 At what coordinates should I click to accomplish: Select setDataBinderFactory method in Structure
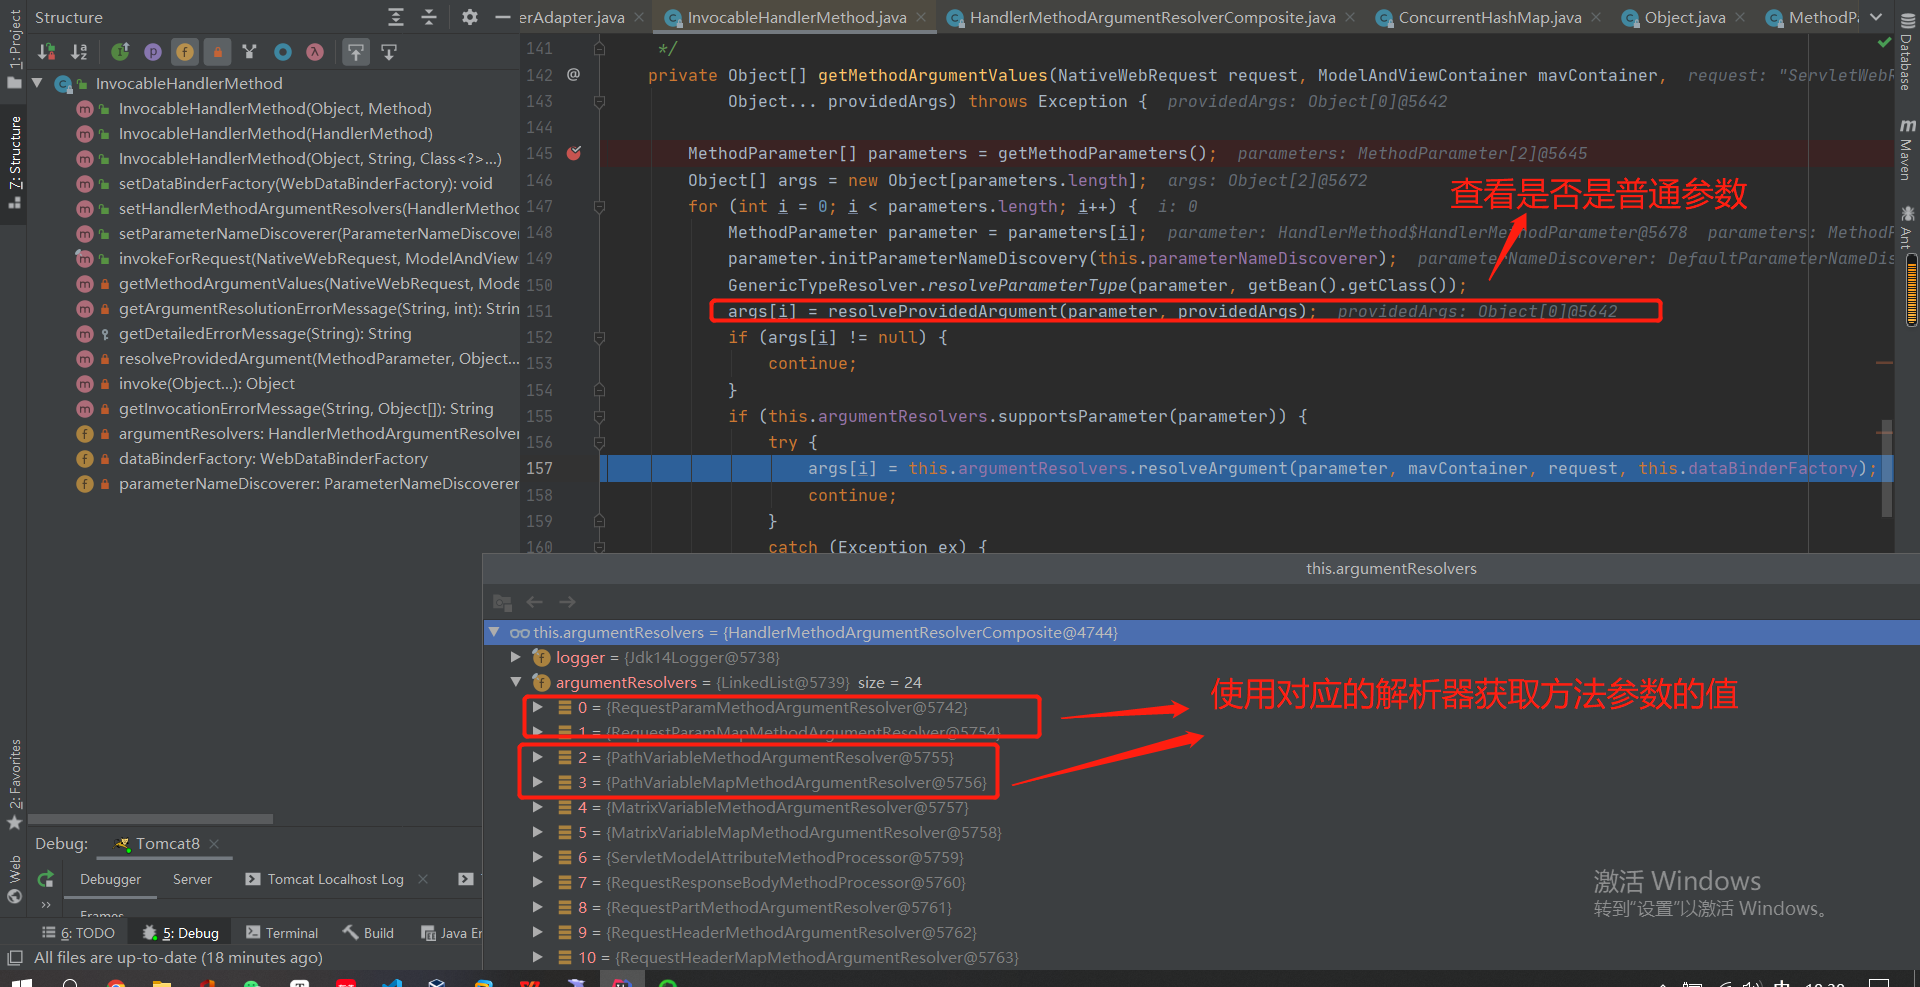[305, 183]
